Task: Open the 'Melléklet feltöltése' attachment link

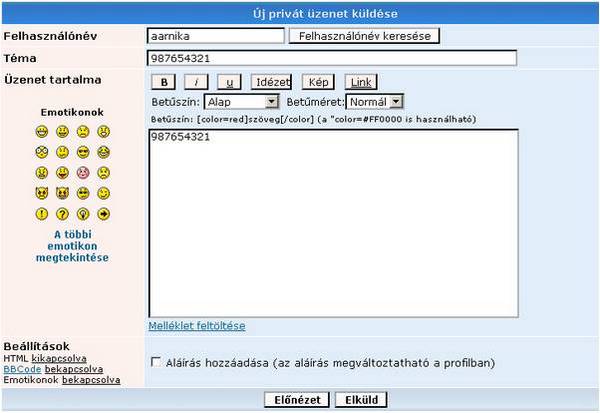Action: (x=196, y=326)
